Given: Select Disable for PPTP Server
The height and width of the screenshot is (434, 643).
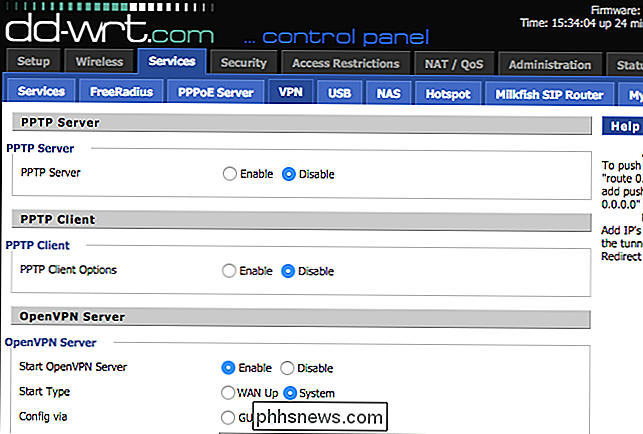Looking at the screenshot, I should click(289, 174).
